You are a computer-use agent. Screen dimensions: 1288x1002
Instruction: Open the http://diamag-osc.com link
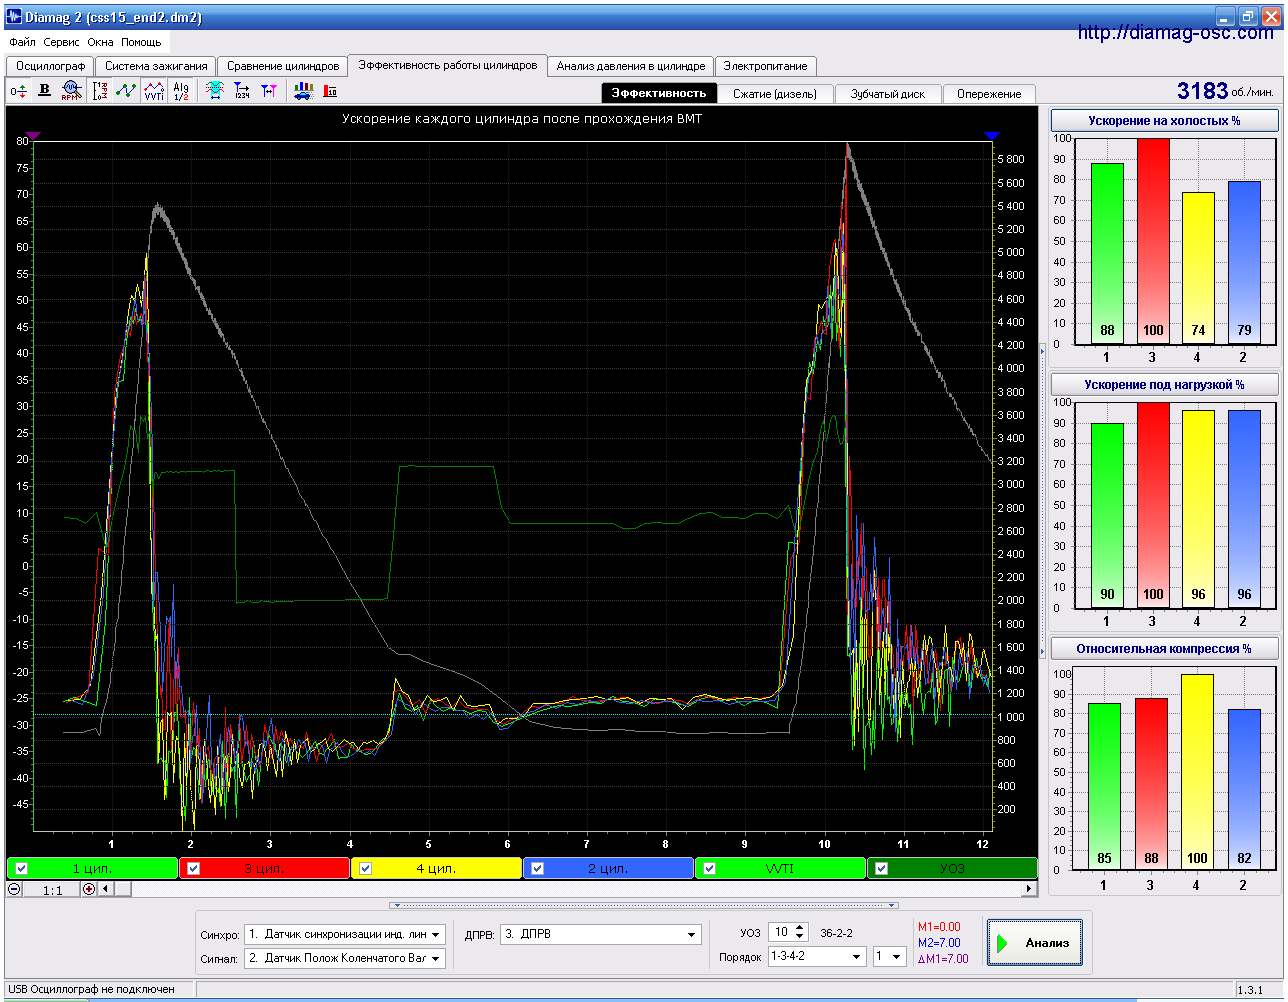click(1176, 33)
